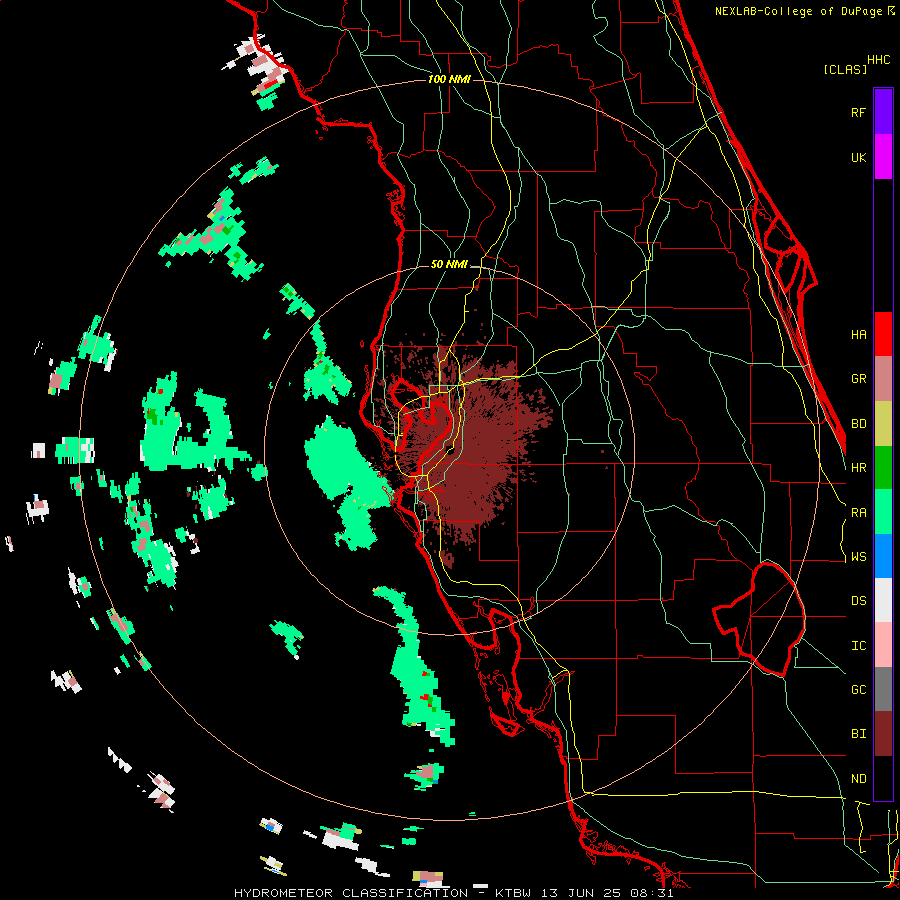Click the WS legend label
Image resolution: width=900 pixels, height=900 pixels.
[x=858, y=557]
